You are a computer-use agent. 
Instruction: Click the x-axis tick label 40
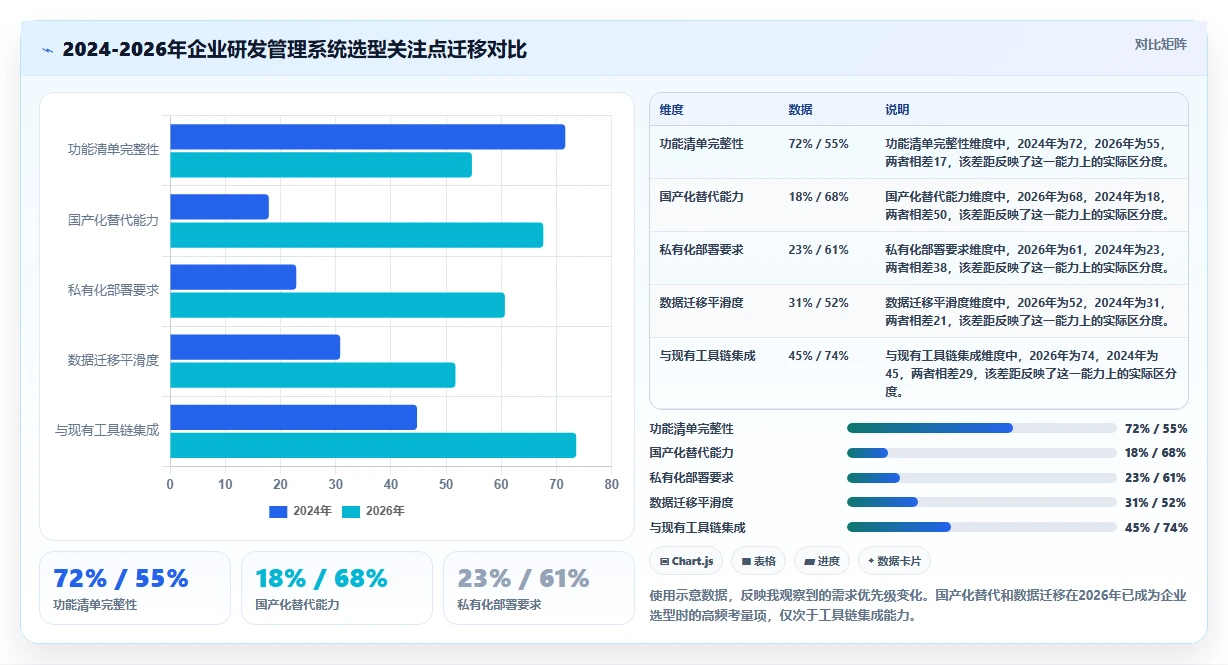click(391, 484)
